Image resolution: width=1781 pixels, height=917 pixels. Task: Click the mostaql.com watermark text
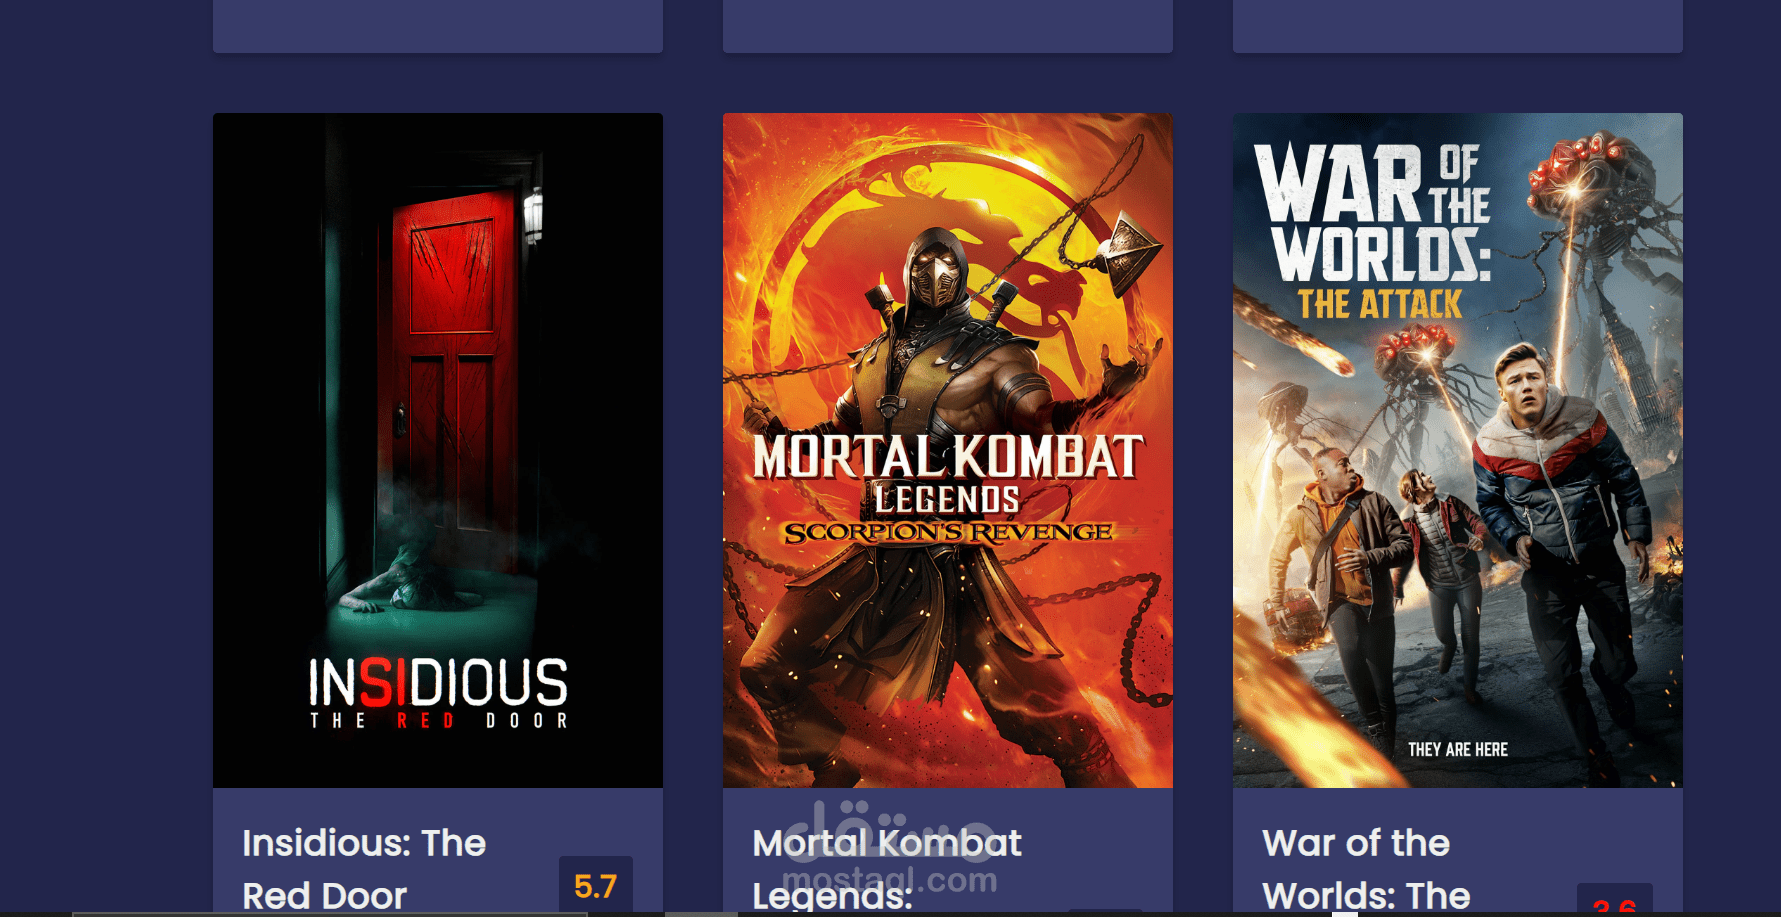click(890, 880)
